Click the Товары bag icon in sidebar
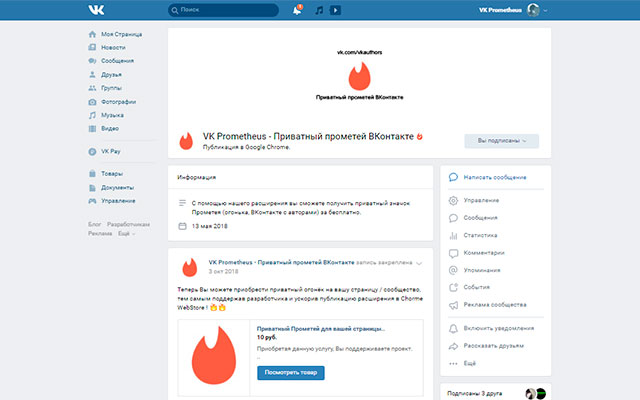The width and height of the screenshot is (640, 400). pyautogui.click(x=92, y=173)
